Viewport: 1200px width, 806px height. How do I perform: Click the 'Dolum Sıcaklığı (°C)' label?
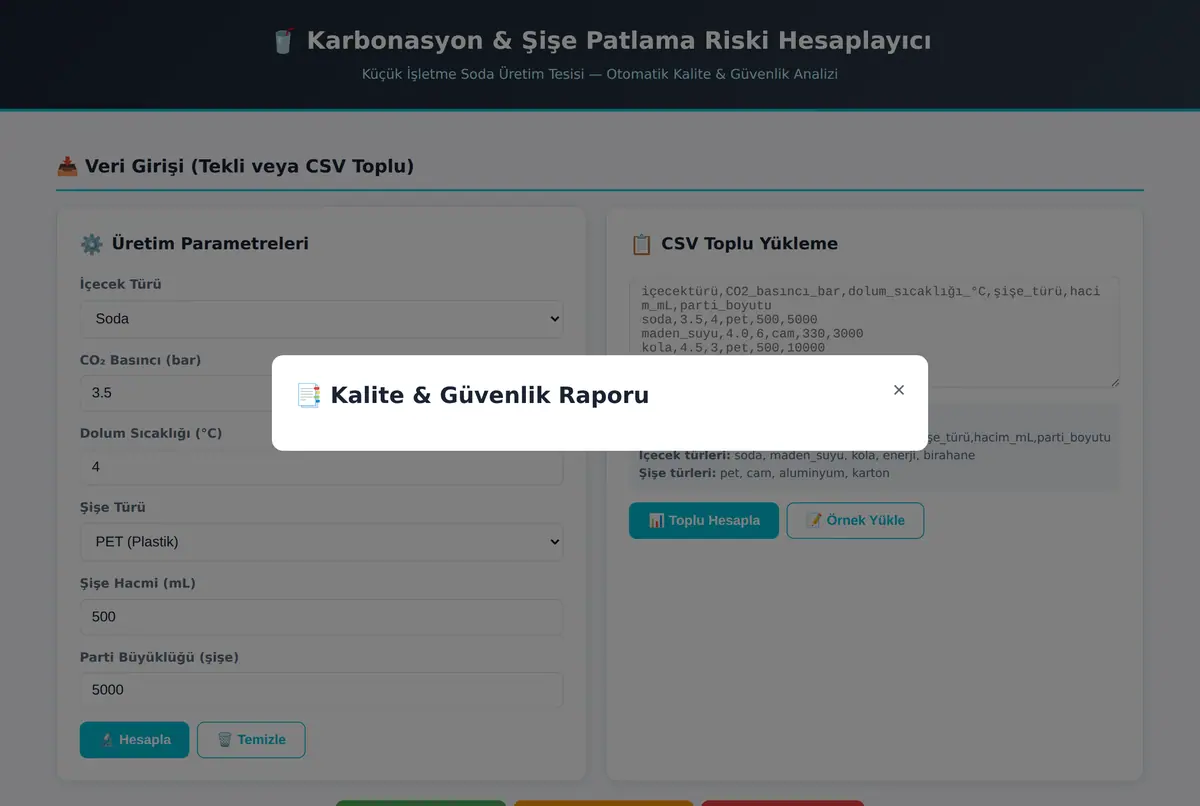151,433
